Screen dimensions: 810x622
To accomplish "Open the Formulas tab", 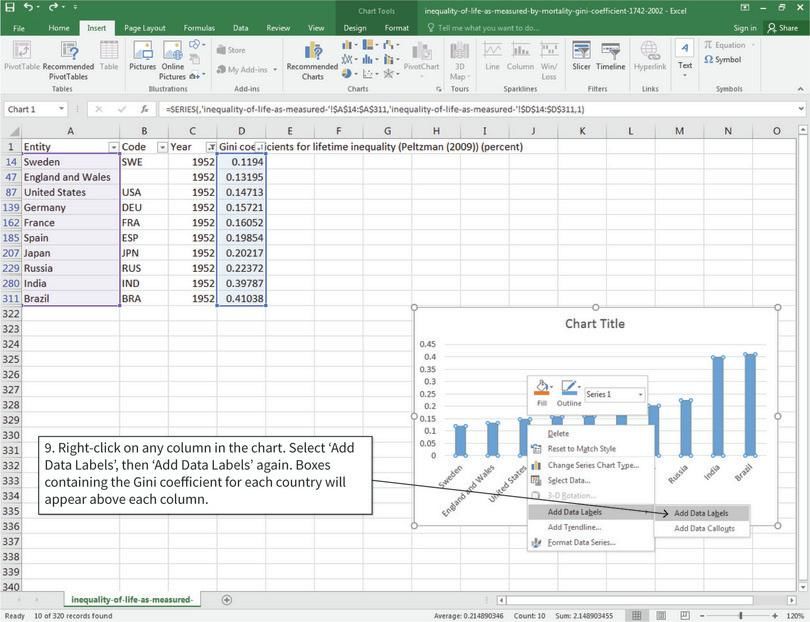I will pyautogui.click(x=199, y=28).
